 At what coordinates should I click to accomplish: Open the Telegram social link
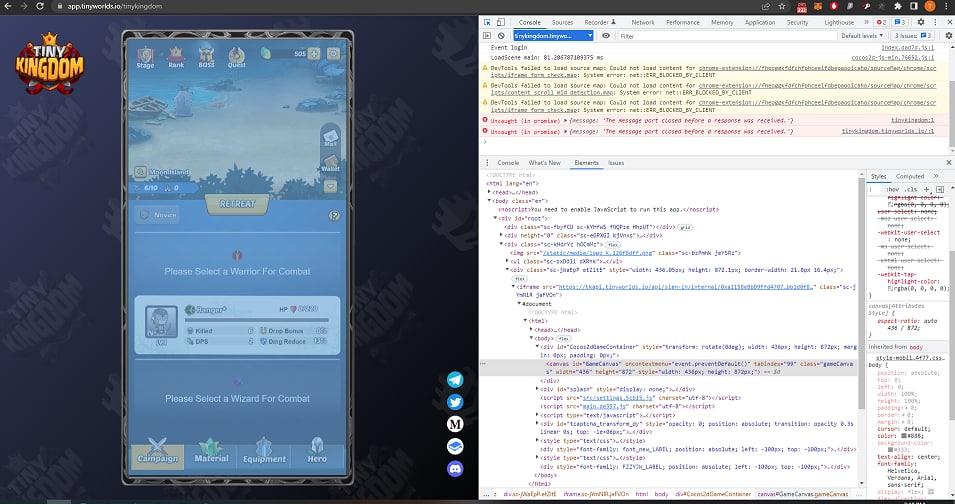[455, 380]
